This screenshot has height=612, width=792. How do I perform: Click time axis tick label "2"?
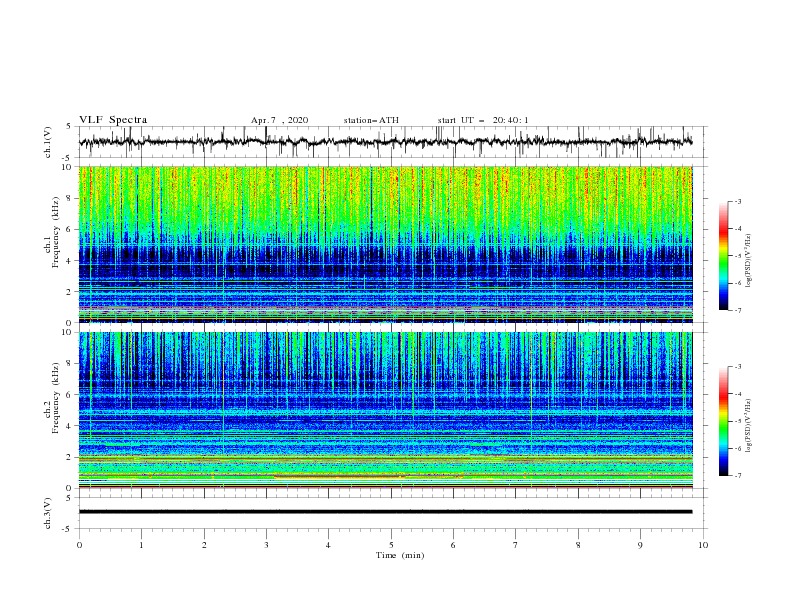[x=204, y=545]
